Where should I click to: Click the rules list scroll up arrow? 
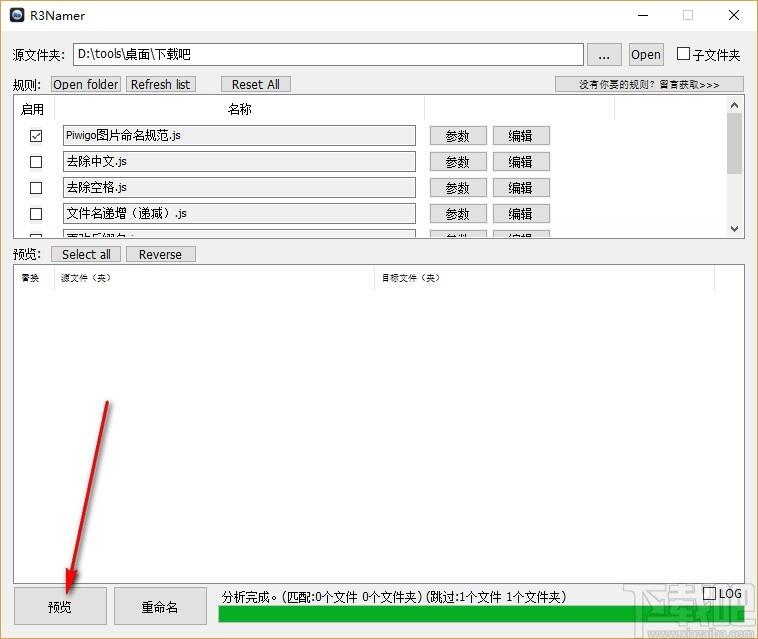pos(734,105)
